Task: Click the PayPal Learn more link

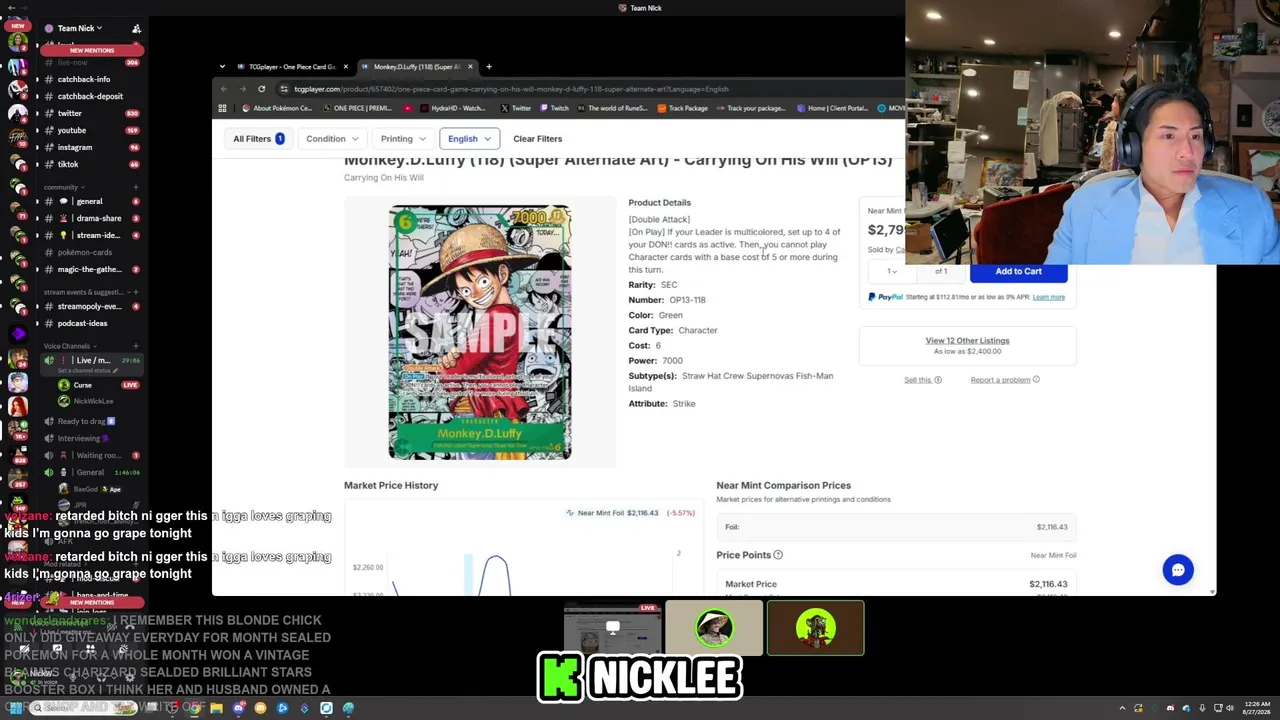Action: point(1049,297)
